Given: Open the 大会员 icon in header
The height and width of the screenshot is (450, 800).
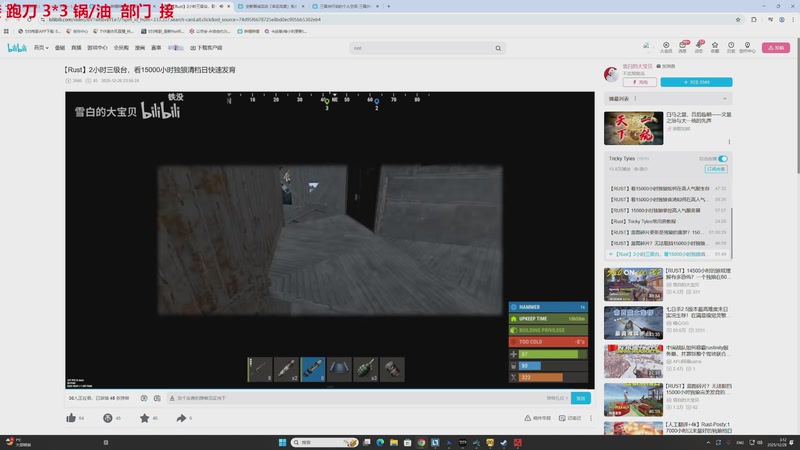Looking at the screenshot, I should 666,47.
